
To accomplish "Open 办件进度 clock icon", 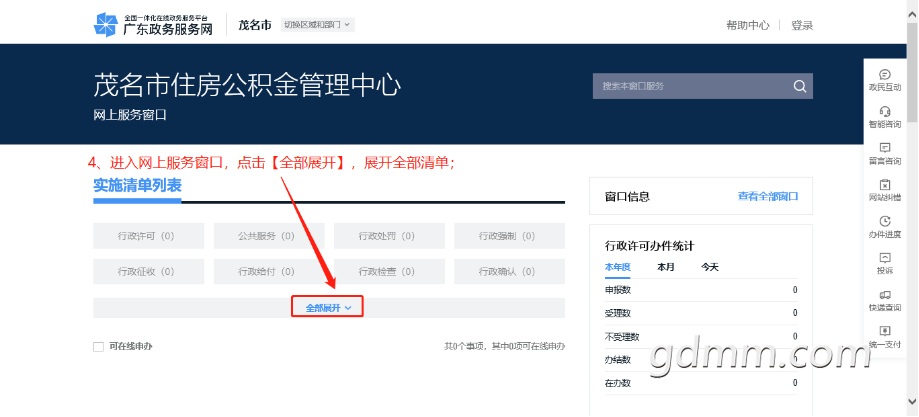I will point(885,227).
